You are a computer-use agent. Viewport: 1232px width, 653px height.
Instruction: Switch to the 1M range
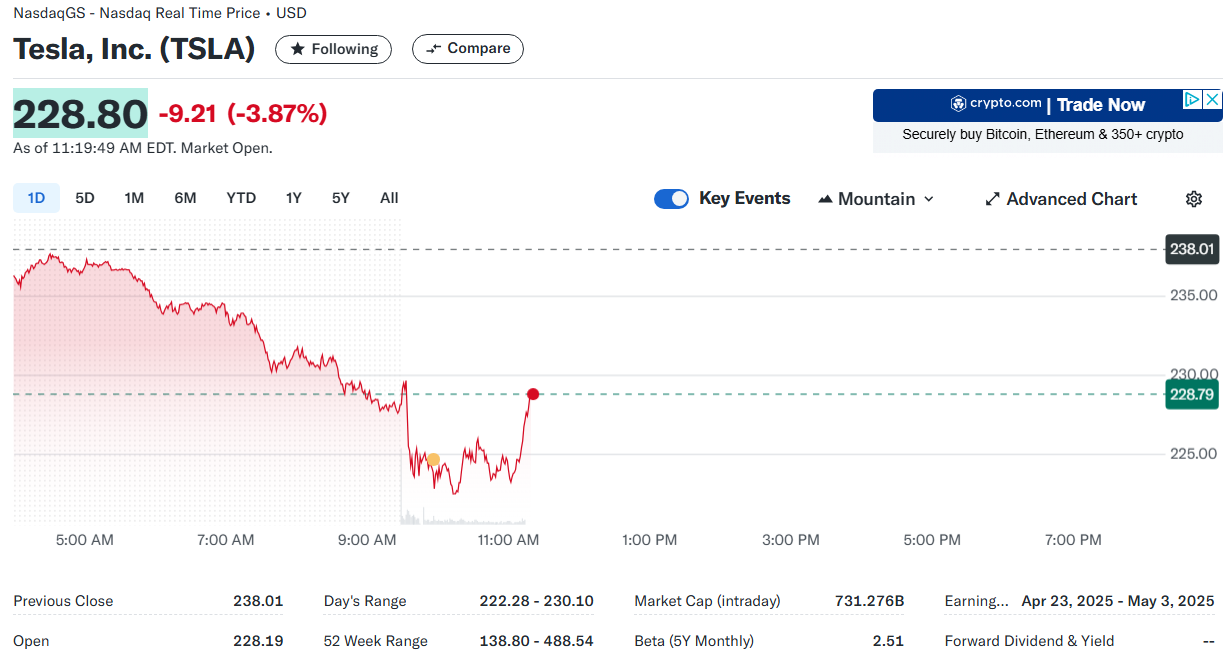tap(134, 198)
